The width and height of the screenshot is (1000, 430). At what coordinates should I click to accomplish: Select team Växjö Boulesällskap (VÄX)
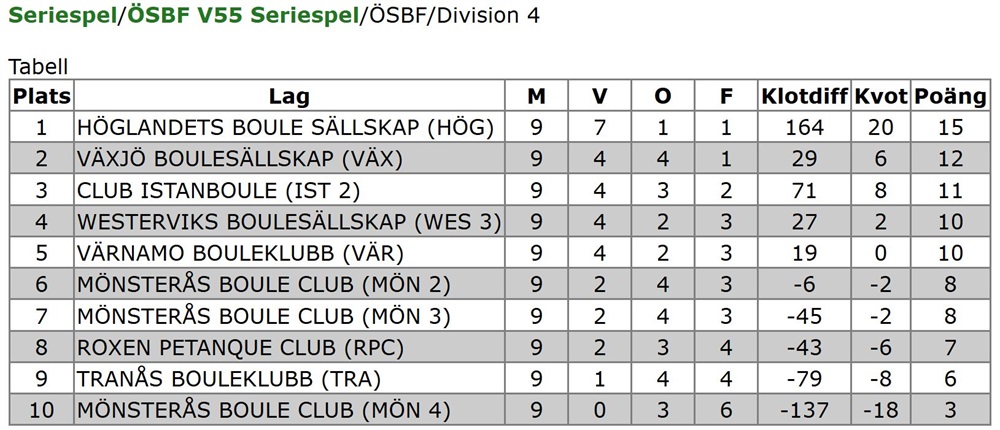[230, 159]
